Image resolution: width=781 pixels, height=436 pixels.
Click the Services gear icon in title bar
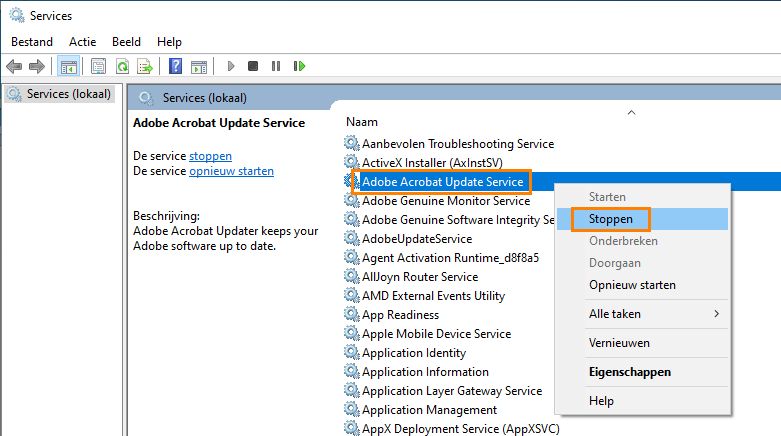coord(17,15)
